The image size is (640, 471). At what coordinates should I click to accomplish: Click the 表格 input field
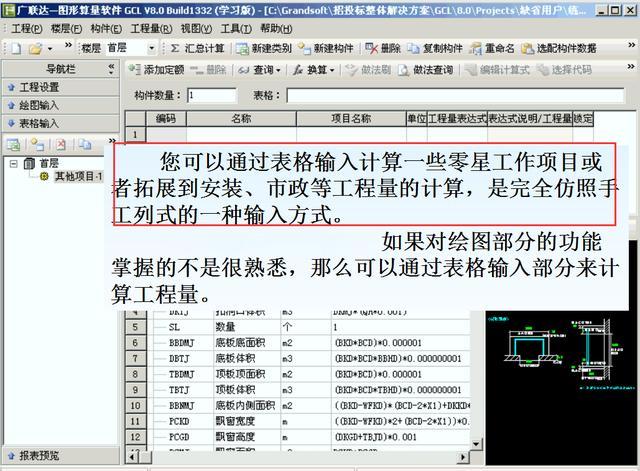click(x=456, y=96)
